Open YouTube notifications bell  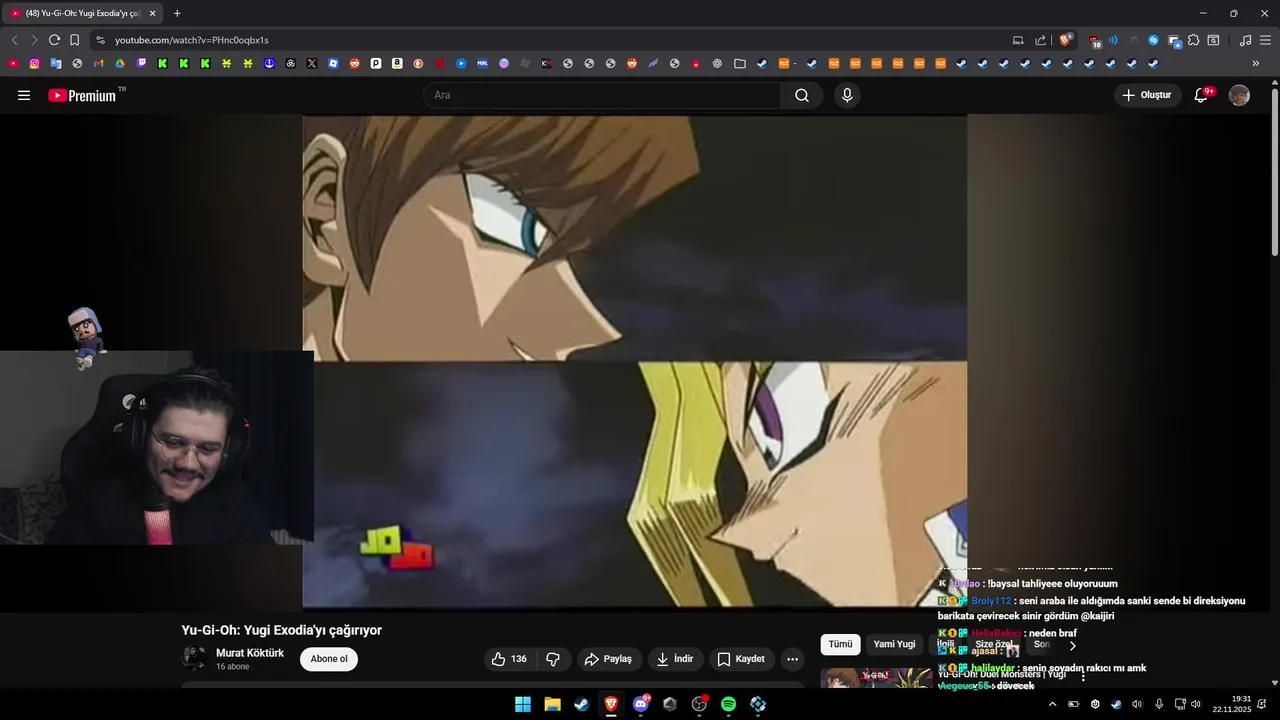point(1202,95)
